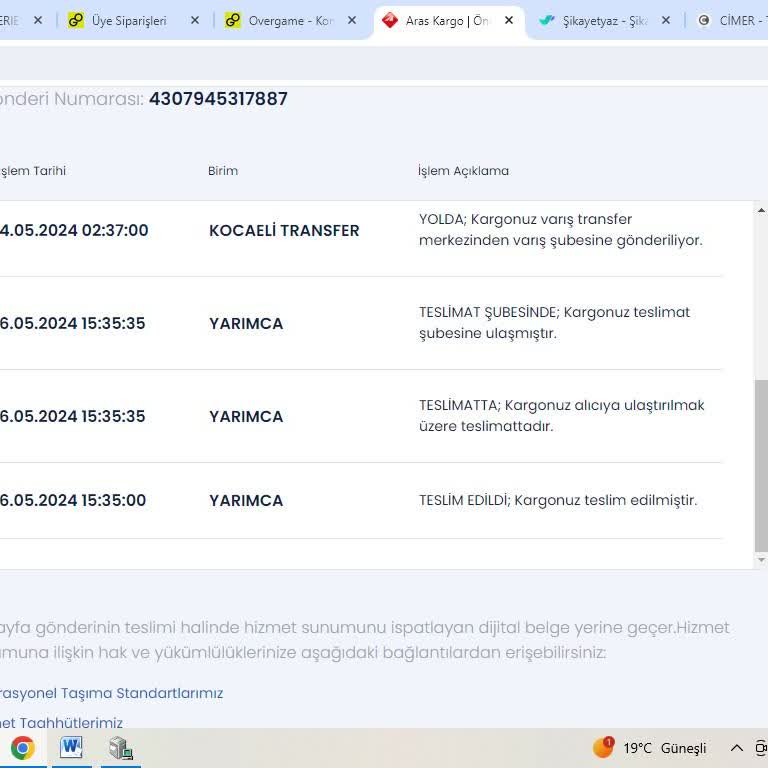768x768 pixels.
Task: Switch to the Overgame tab
Action: [291, 21]
